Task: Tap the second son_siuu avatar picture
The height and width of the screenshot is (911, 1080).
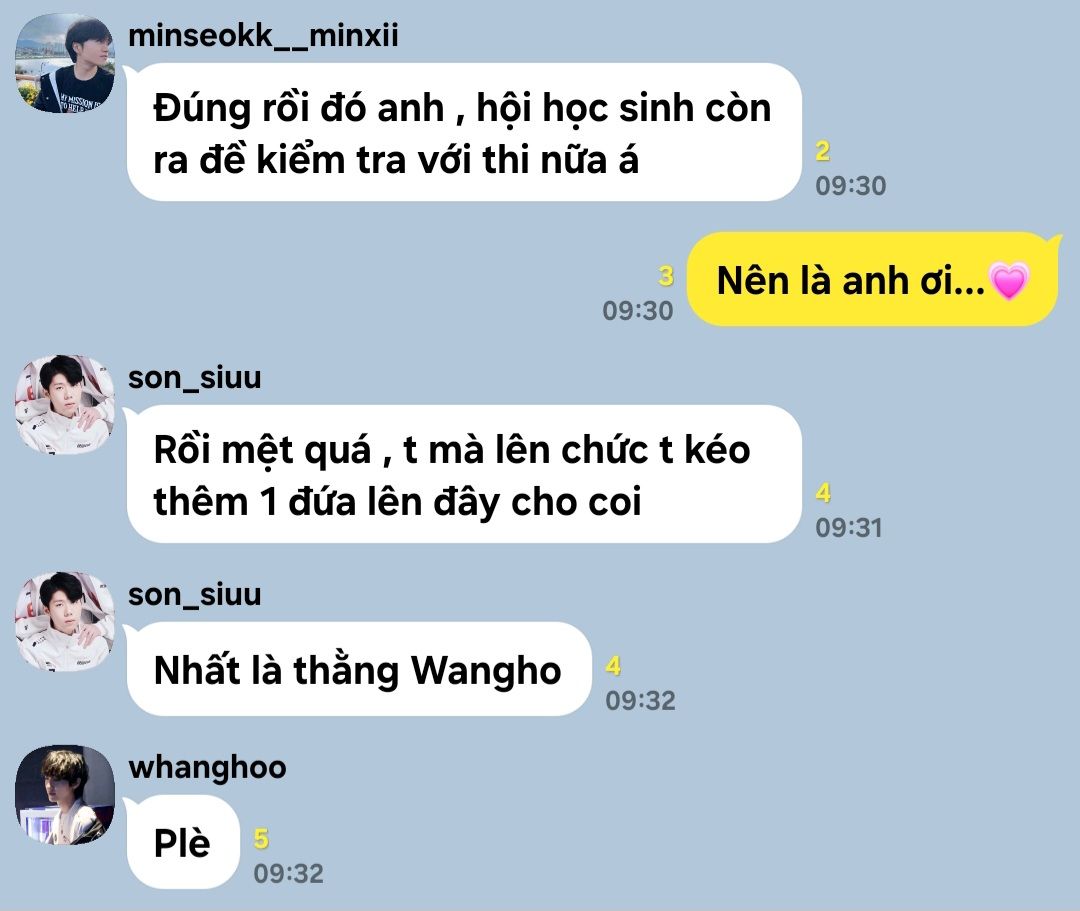Action: tap(65, 621)
